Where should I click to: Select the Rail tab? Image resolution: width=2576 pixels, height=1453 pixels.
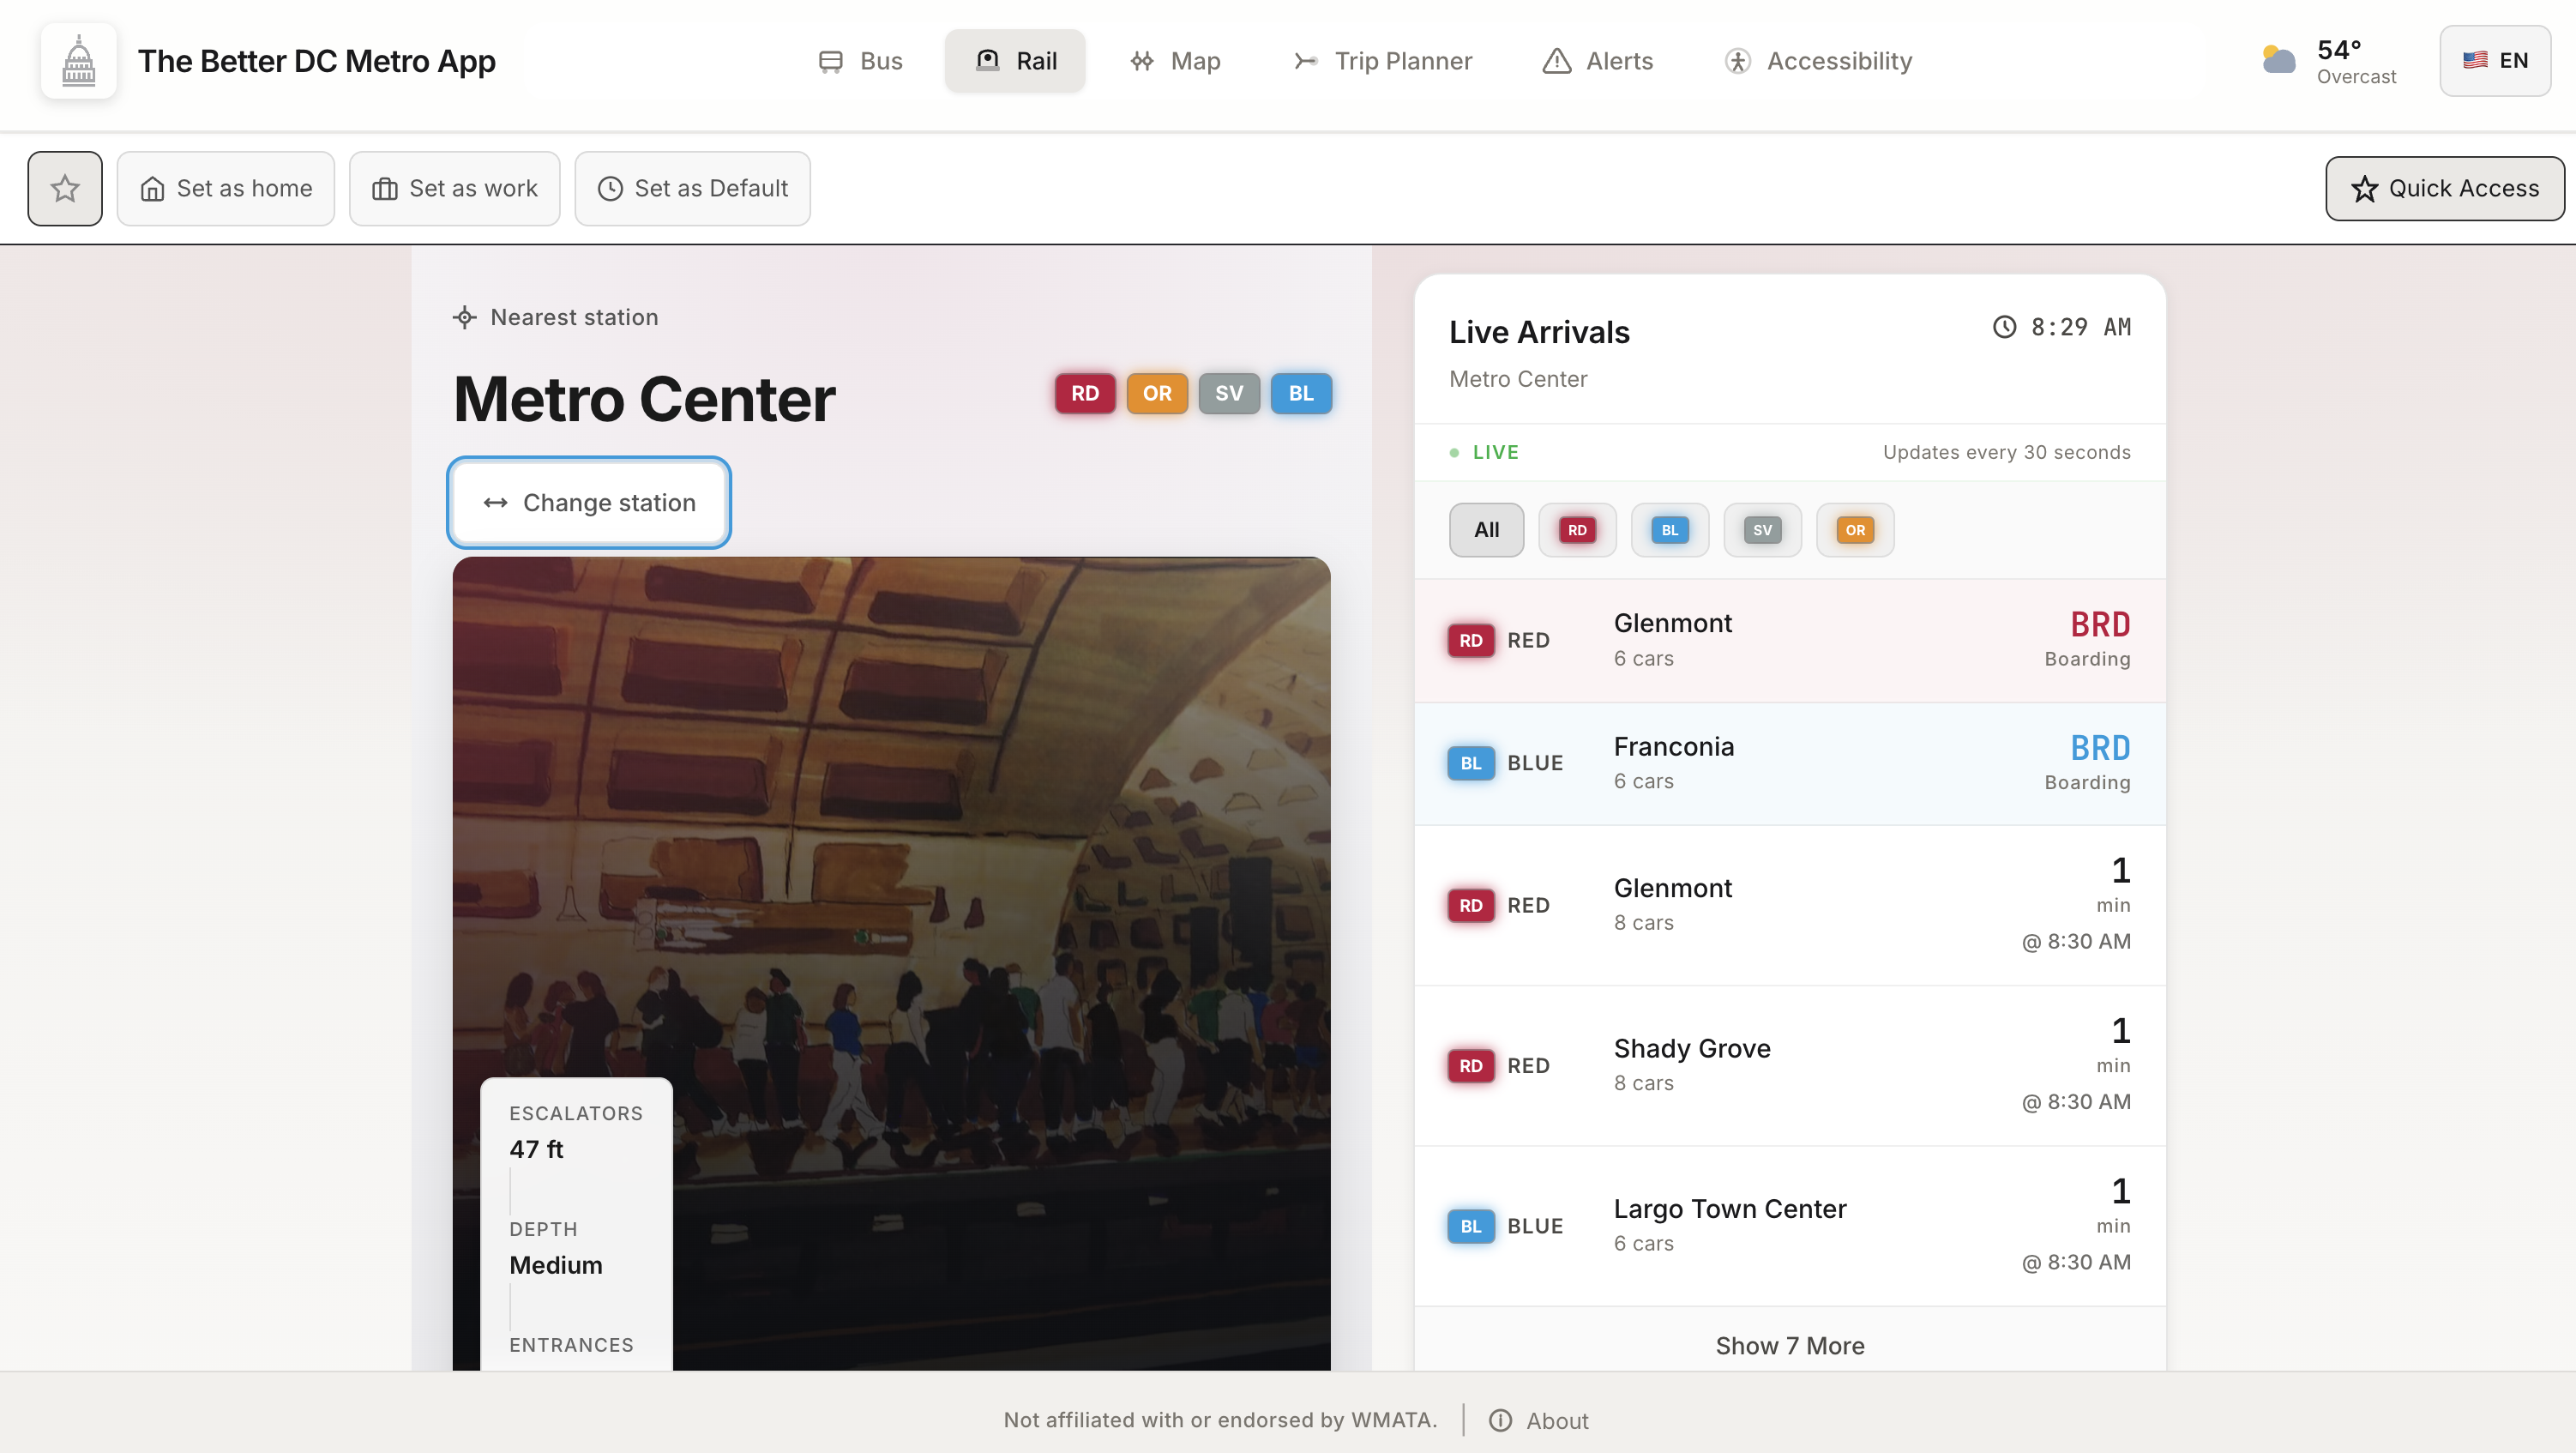click(1015, 61)
